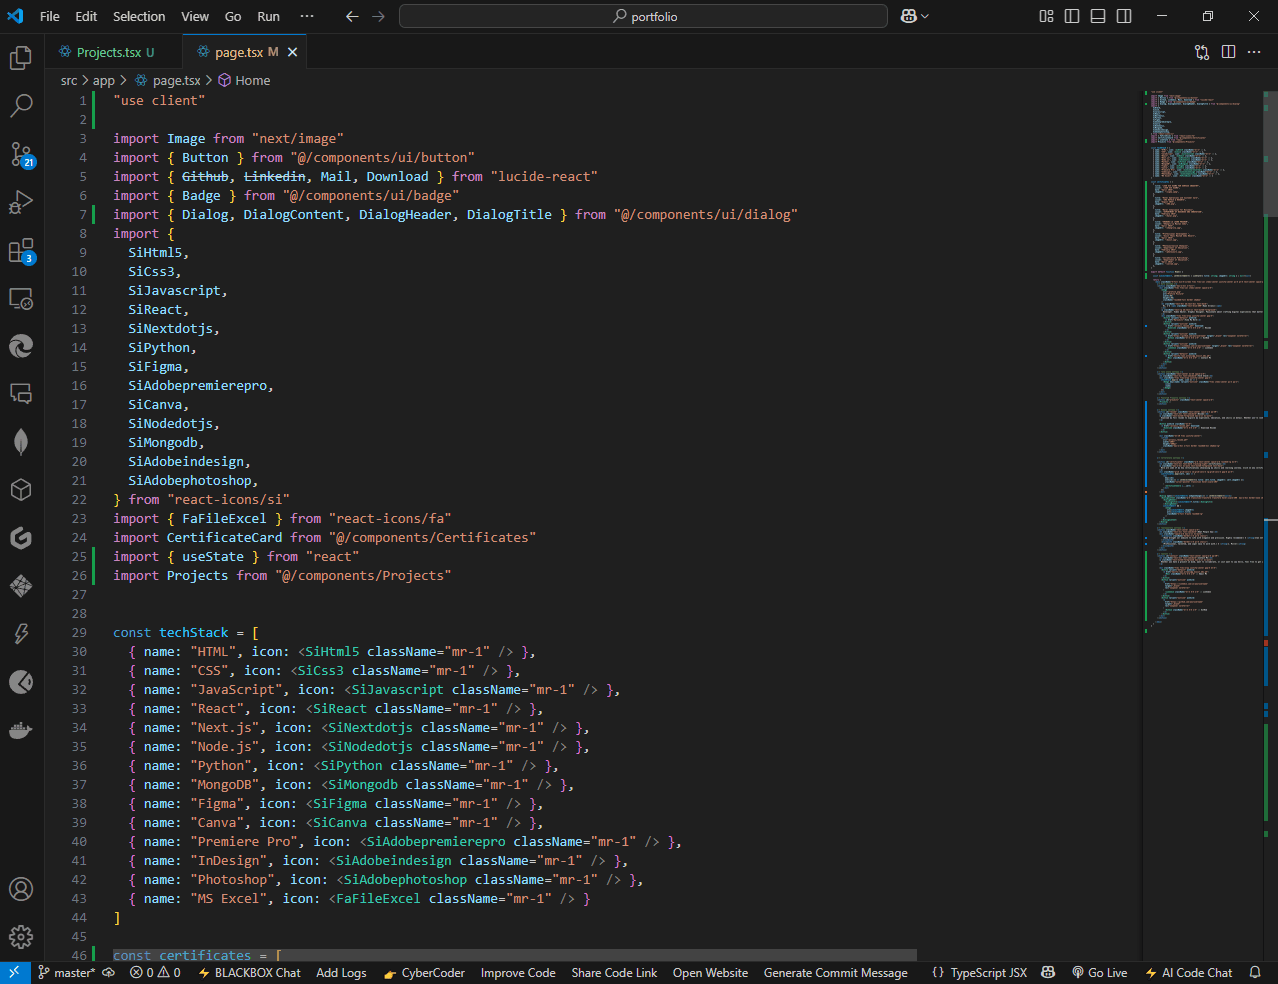Image resolution: width=1278 pixels, height=984 pixels.
Task: Click BLACKBOX Chat in status bar
Action: click(x=249, y=973)
